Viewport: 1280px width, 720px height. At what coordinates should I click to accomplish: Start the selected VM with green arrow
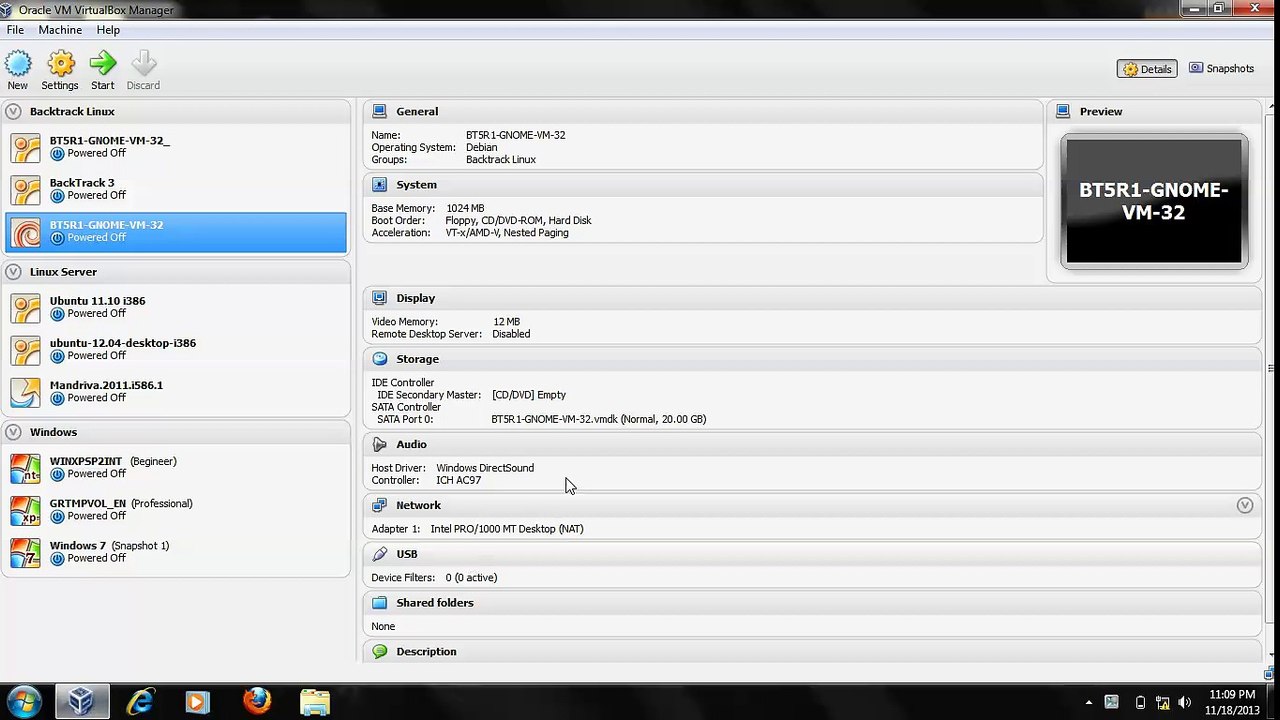click(x=103, y=65)
